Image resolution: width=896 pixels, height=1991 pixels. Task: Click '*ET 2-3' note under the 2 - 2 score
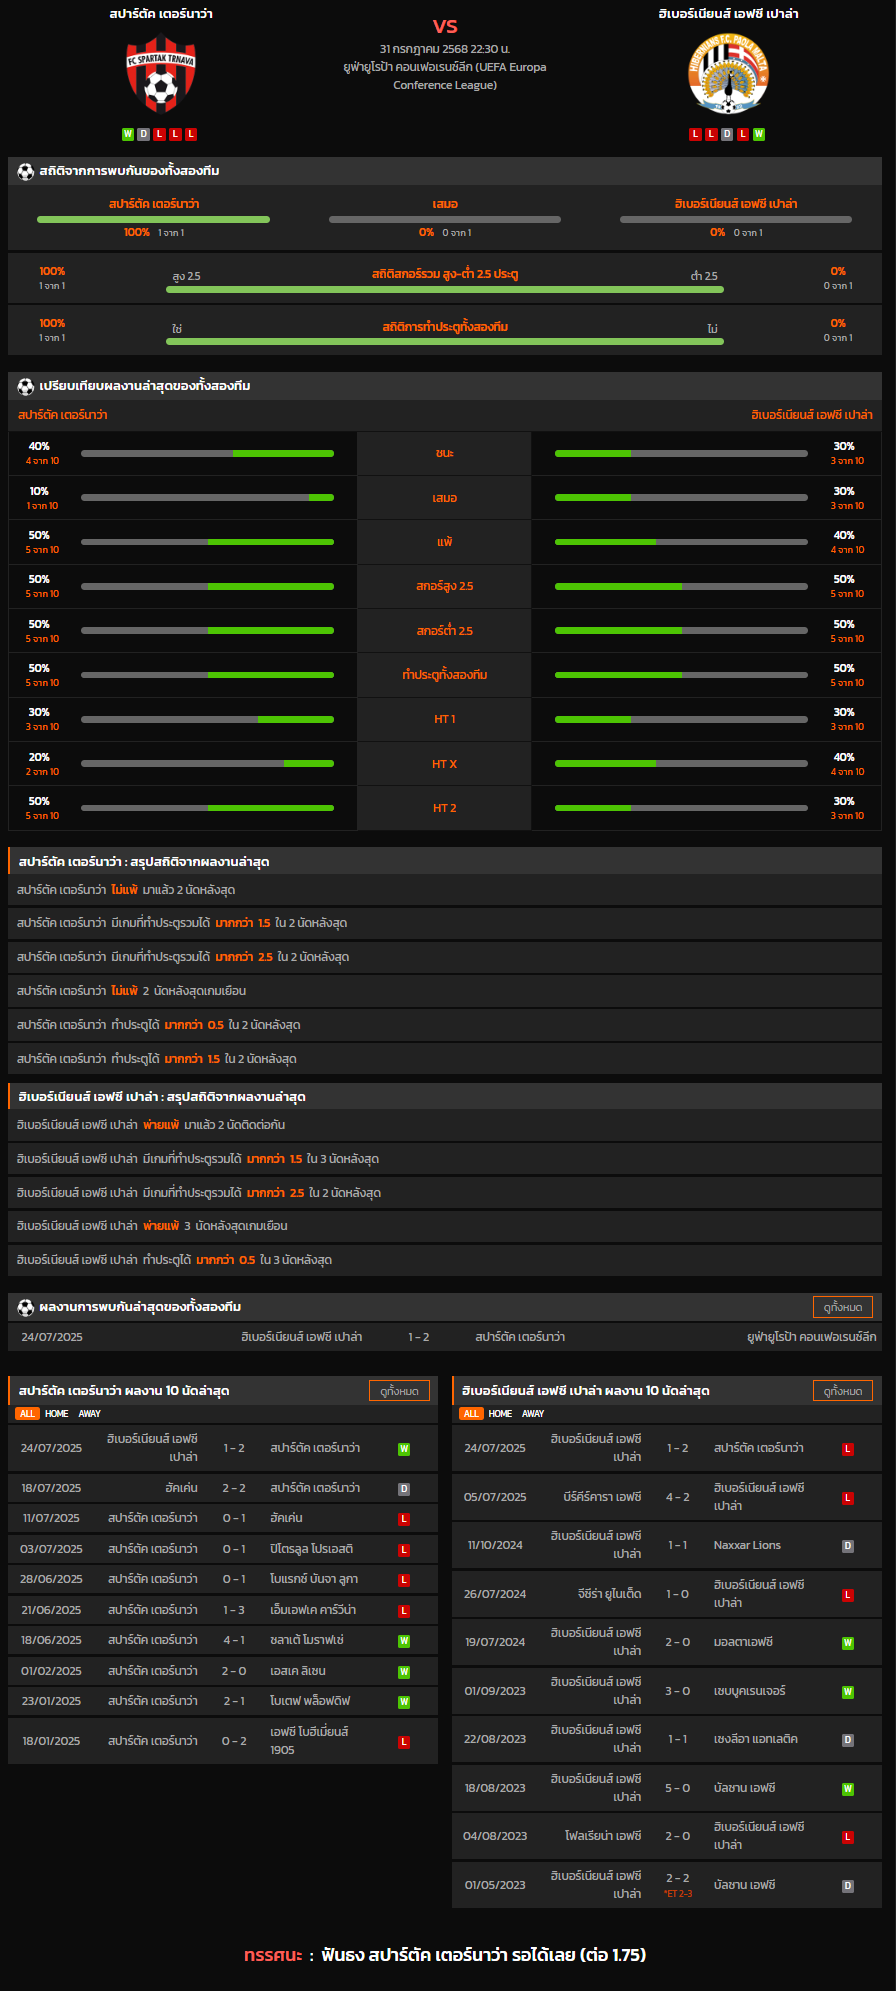678,1894
